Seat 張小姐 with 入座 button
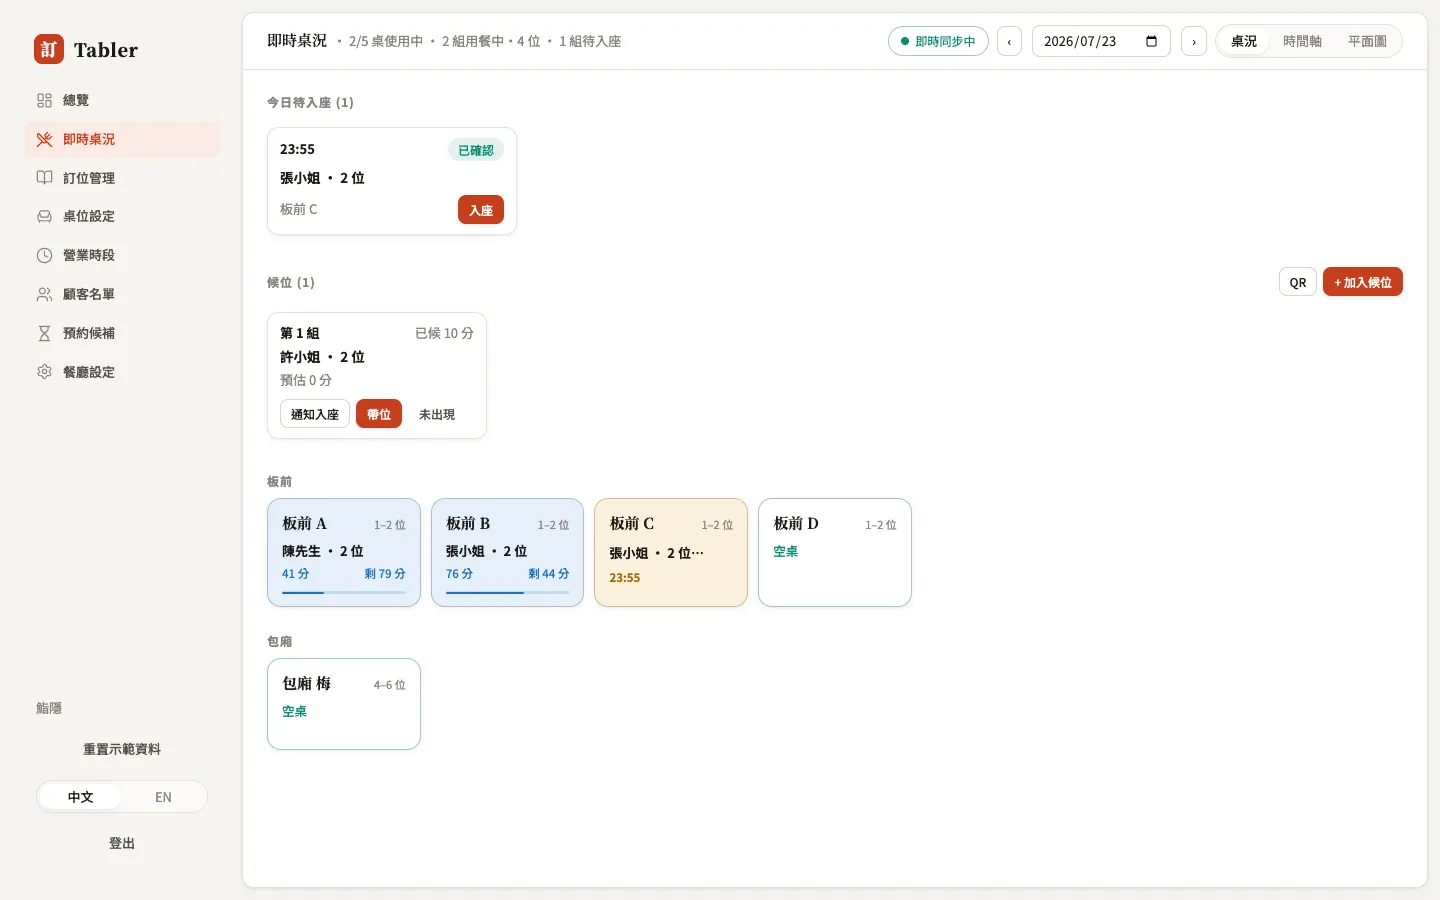 [481, 210]
